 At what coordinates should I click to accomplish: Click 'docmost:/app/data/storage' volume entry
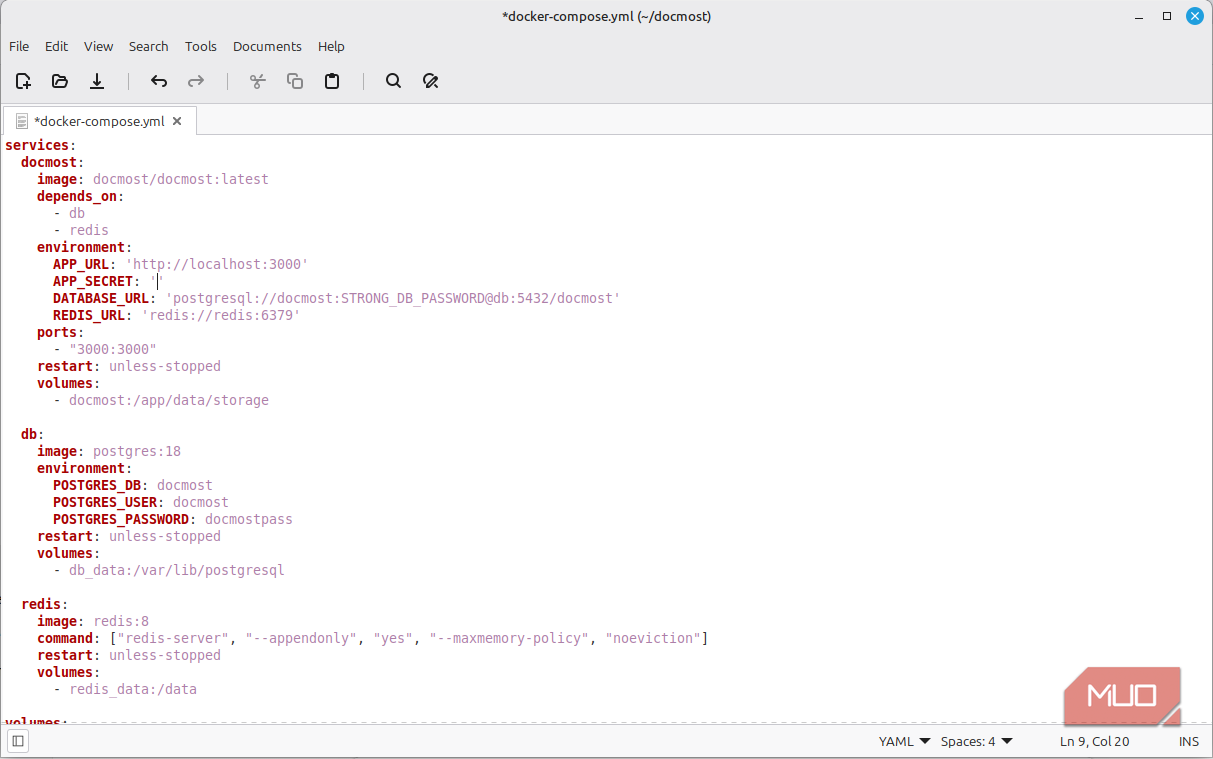pos(169,401)
